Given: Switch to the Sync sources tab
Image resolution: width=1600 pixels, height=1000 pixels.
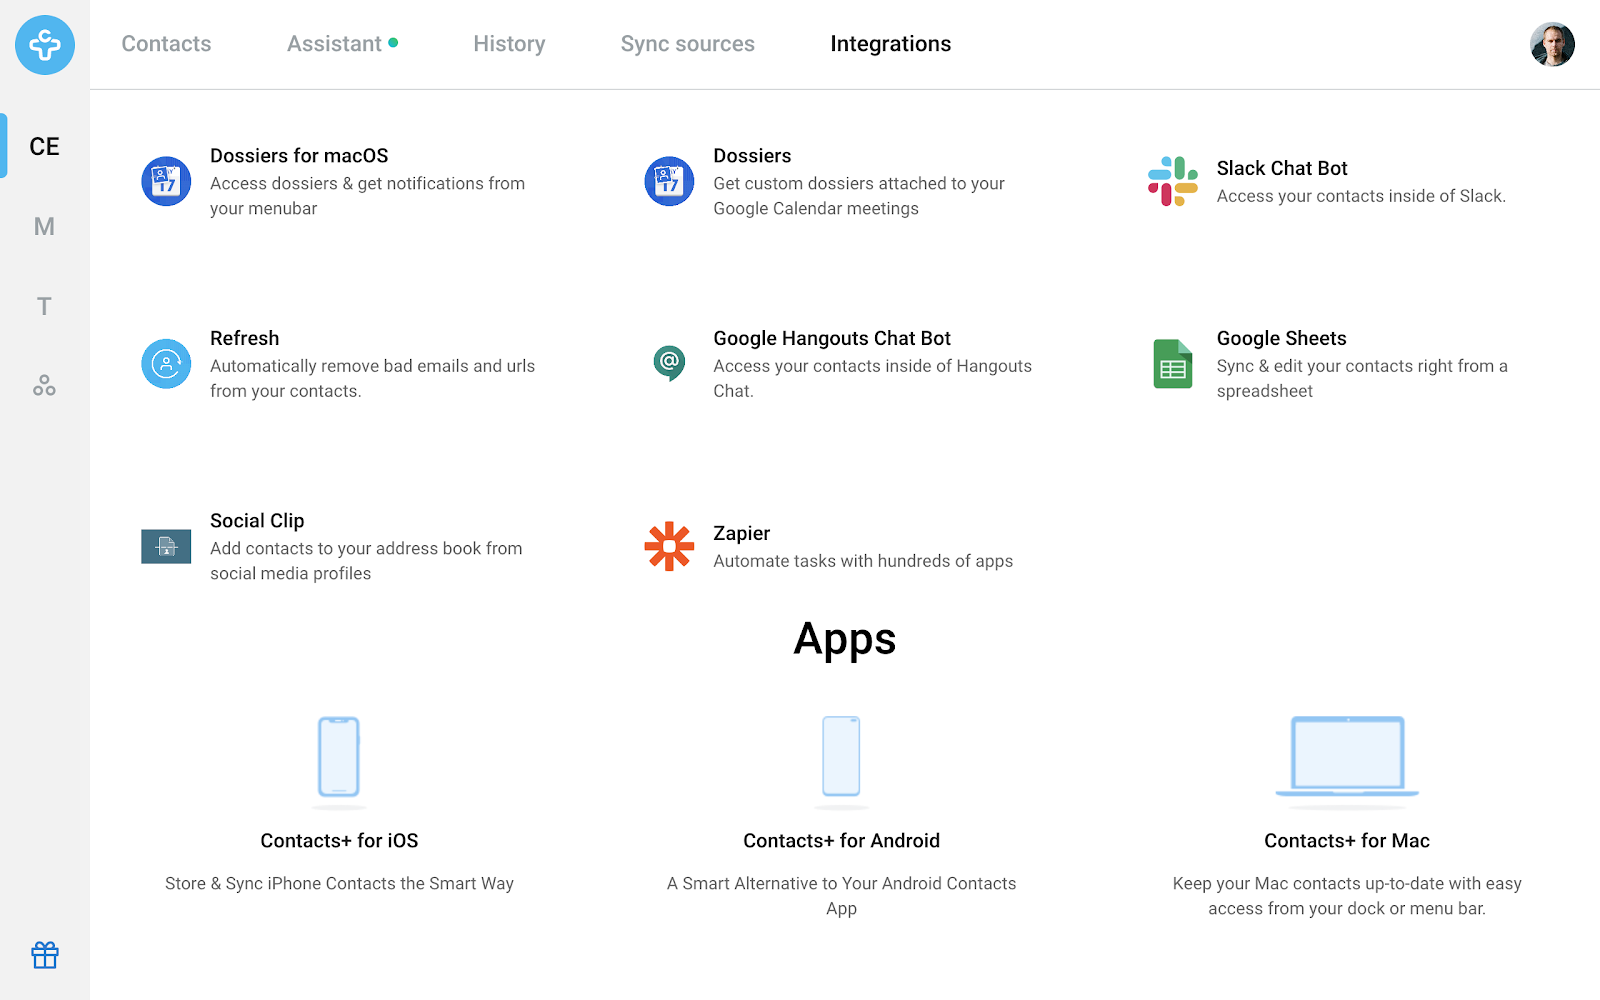Looking at the screenshot, I should [688, 44].
